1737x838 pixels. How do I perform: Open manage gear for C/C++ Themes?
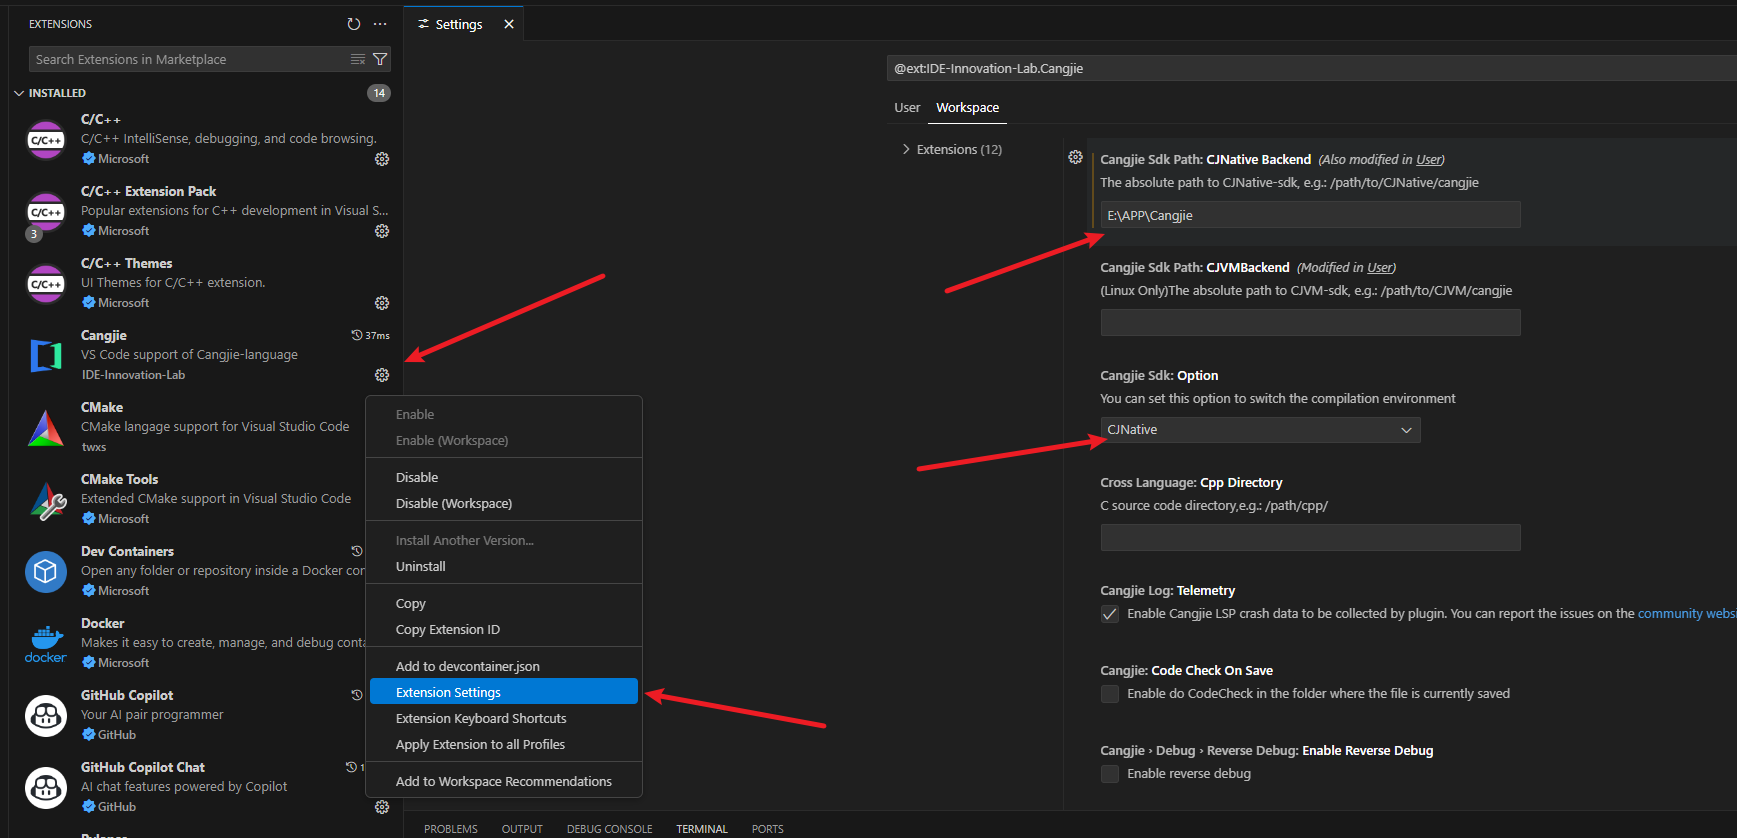382,303
